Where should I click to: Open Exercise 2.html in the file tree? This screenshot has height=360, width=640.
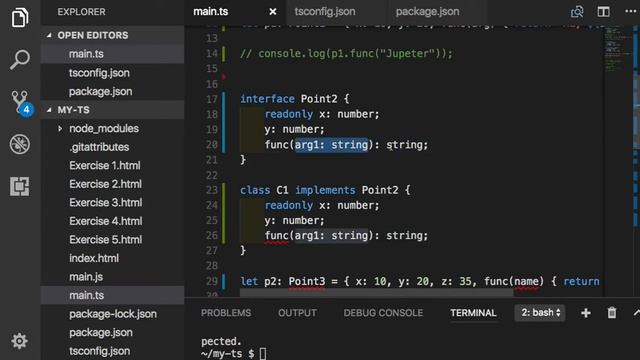pyautogui.click(x=112, y=184)
